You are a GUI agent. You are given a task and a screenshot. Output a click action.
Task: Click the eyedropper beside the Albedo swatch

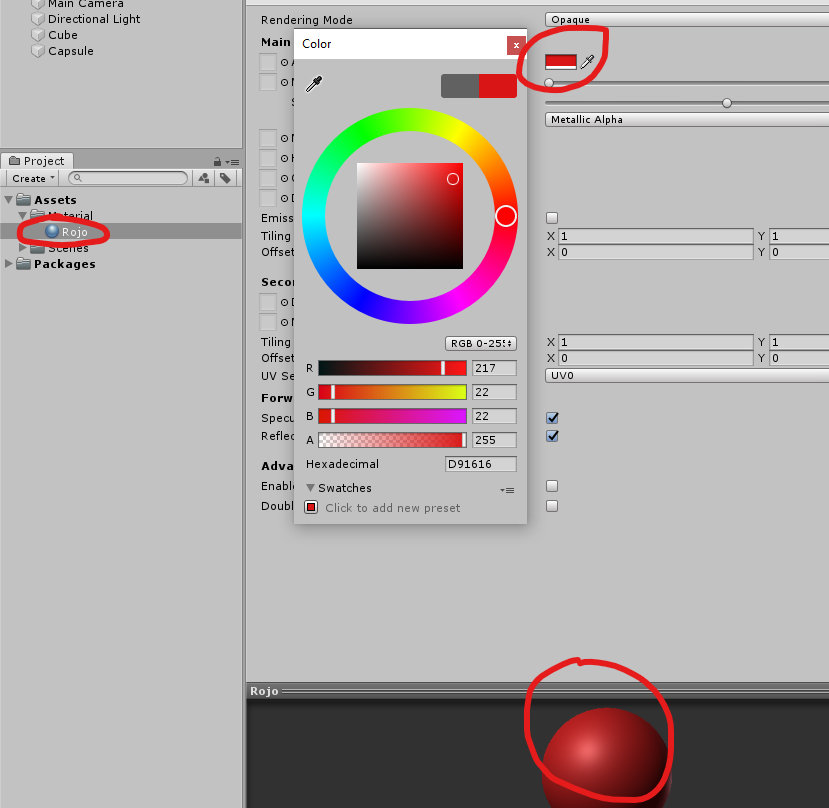tap(588, 62)
